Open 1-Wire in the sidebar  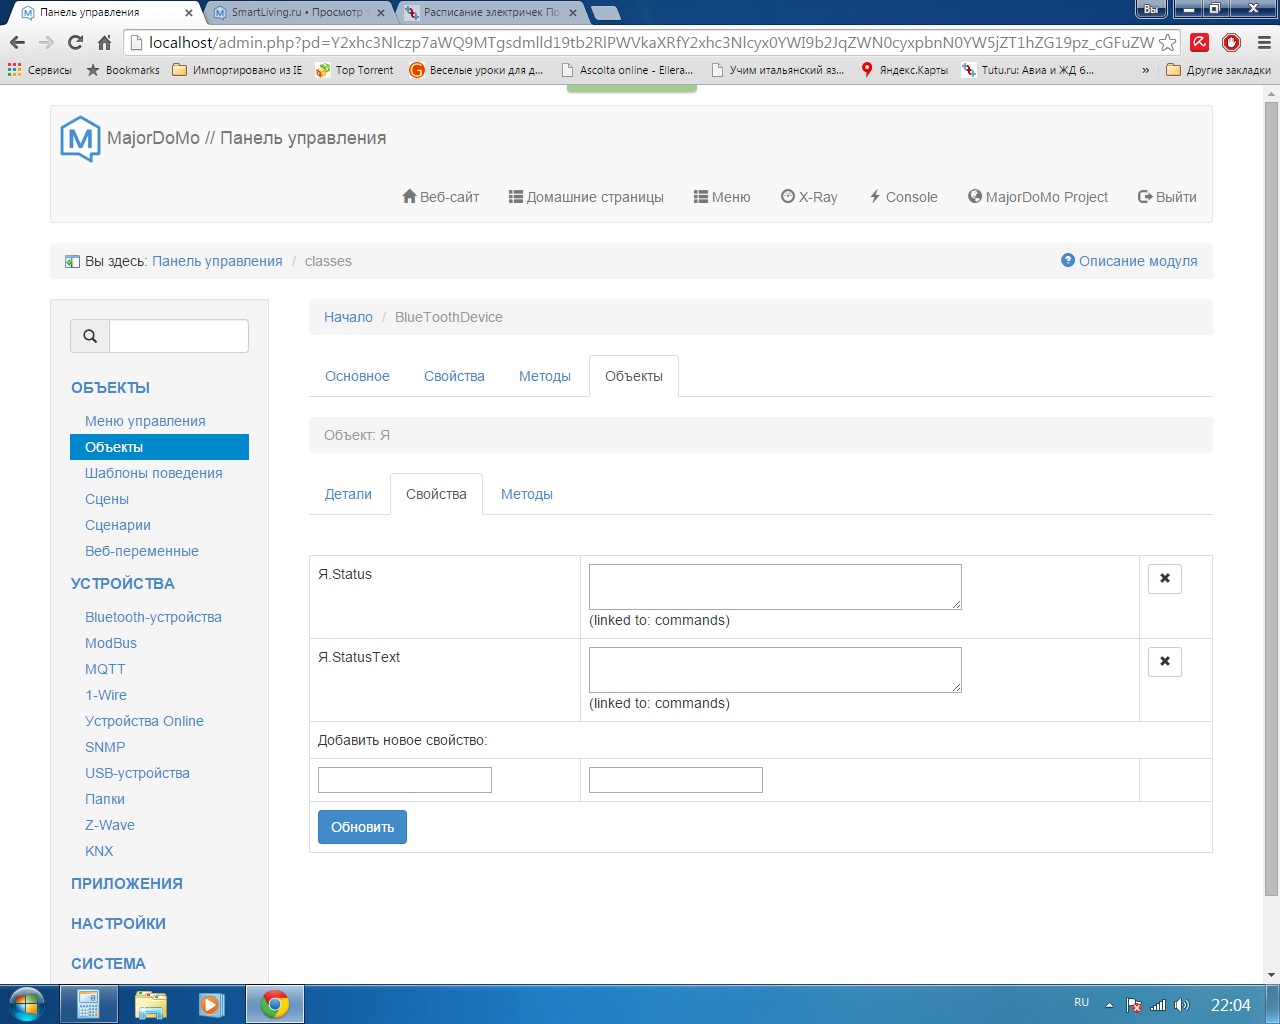click(106, 695)
